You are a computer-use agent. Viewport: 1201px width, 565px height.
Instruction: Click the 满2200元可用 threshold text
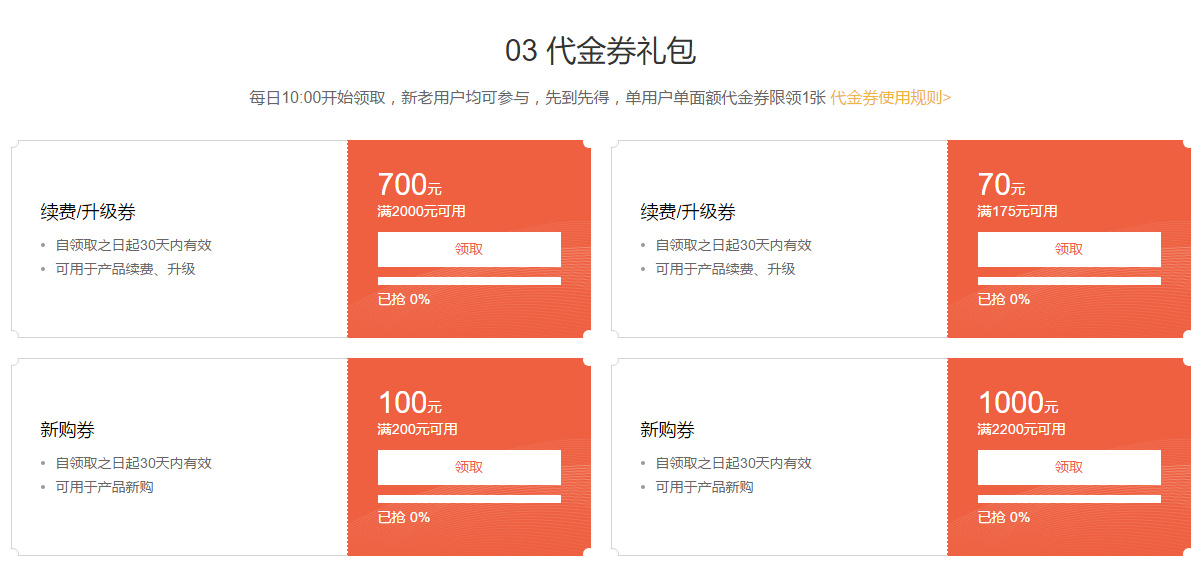click(1021, 429)
